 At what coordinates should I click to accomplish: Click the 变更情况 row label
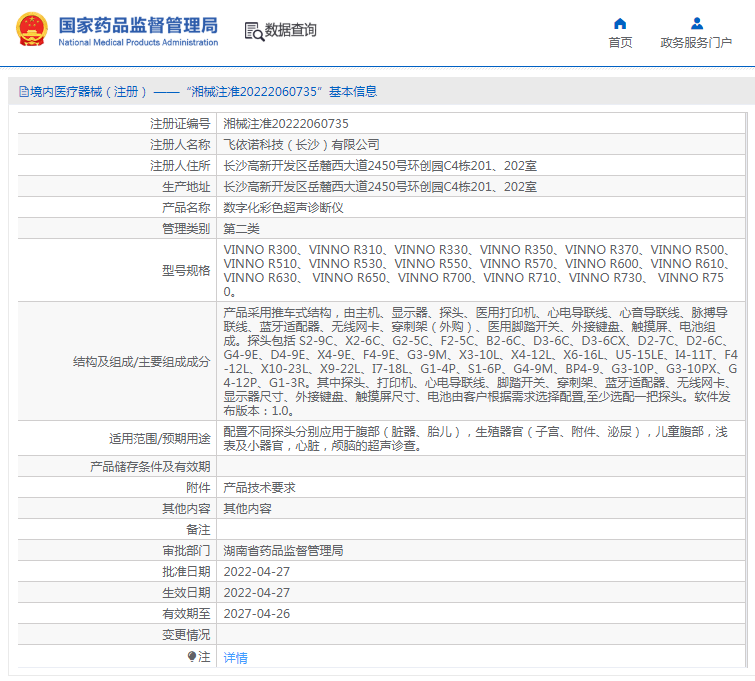[x=186, y=635]
